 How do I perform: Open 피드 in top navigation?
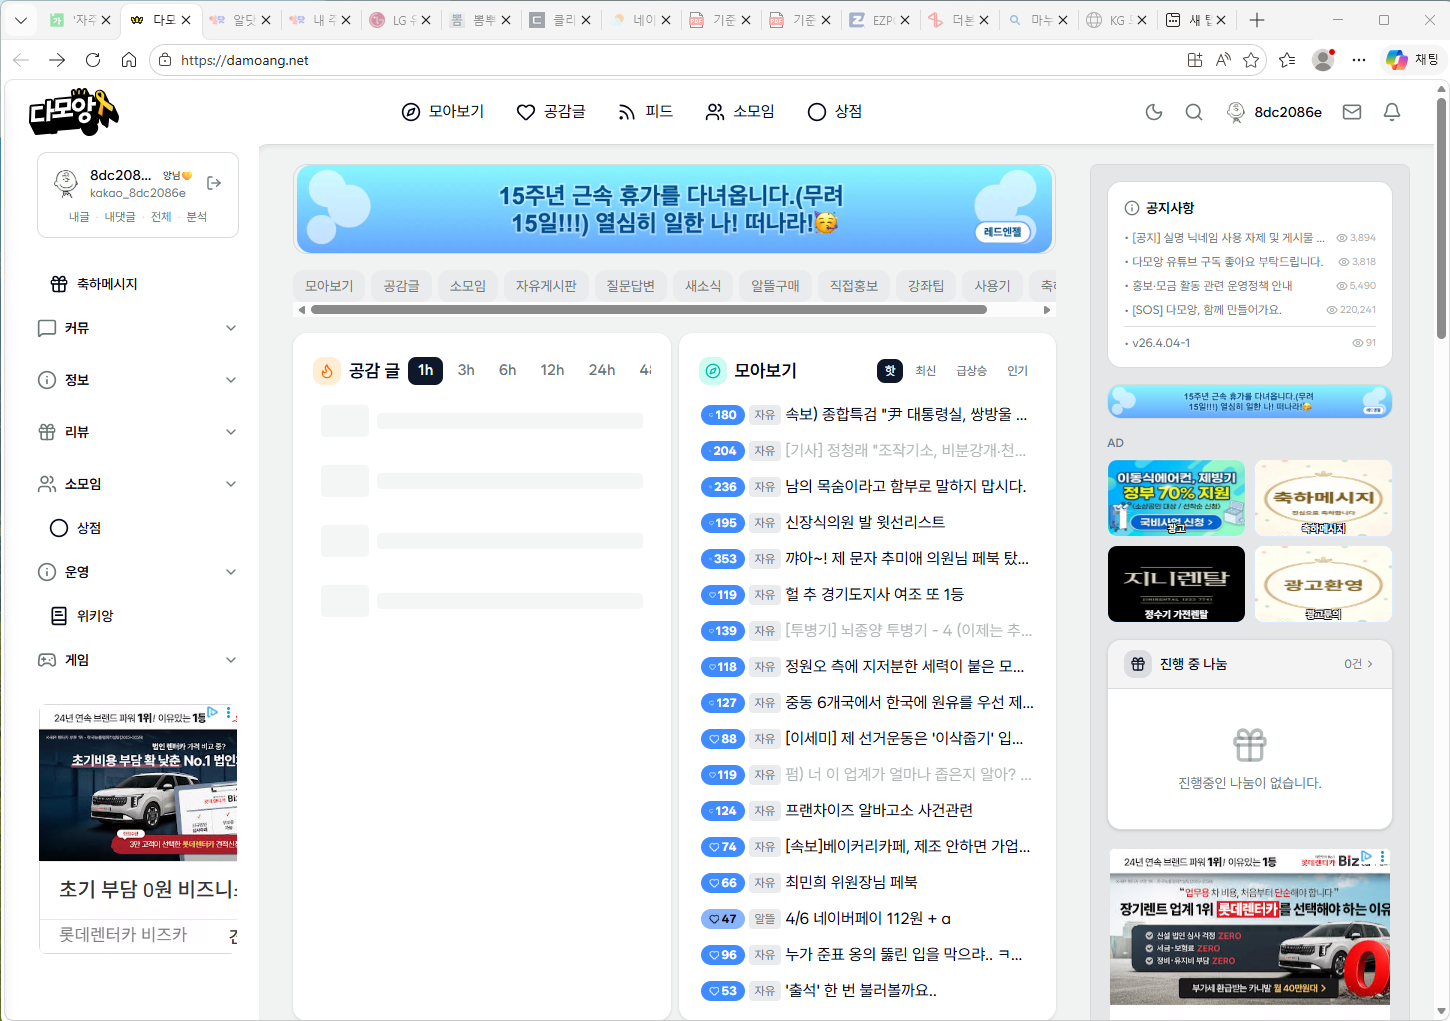pos(645,111)
